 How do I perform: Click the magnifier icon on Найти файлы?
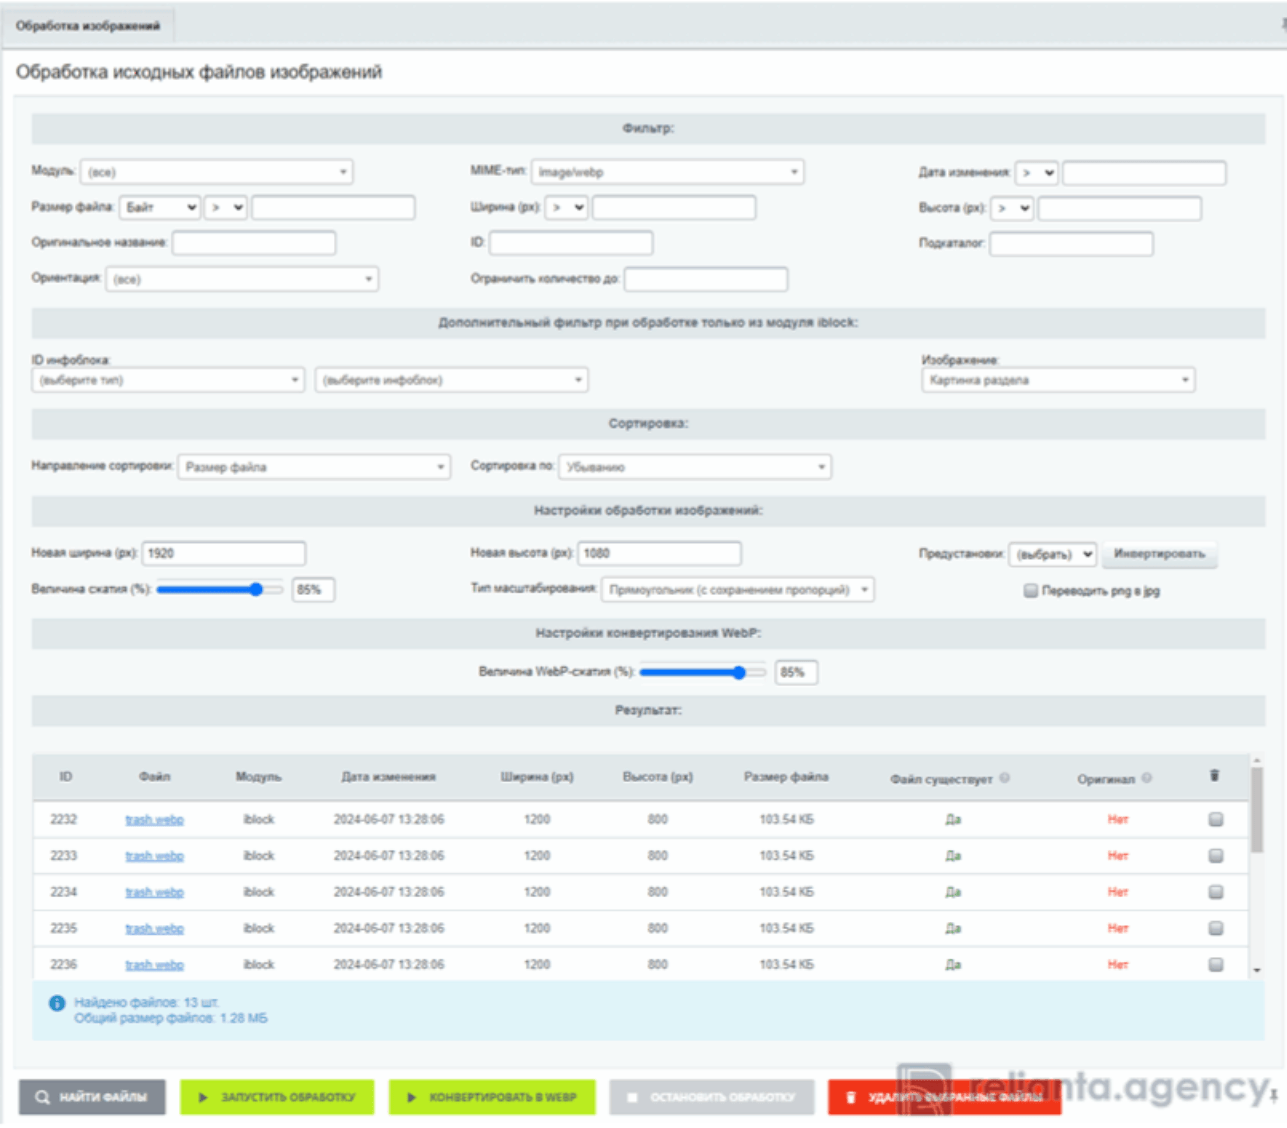pos(42,1097)
